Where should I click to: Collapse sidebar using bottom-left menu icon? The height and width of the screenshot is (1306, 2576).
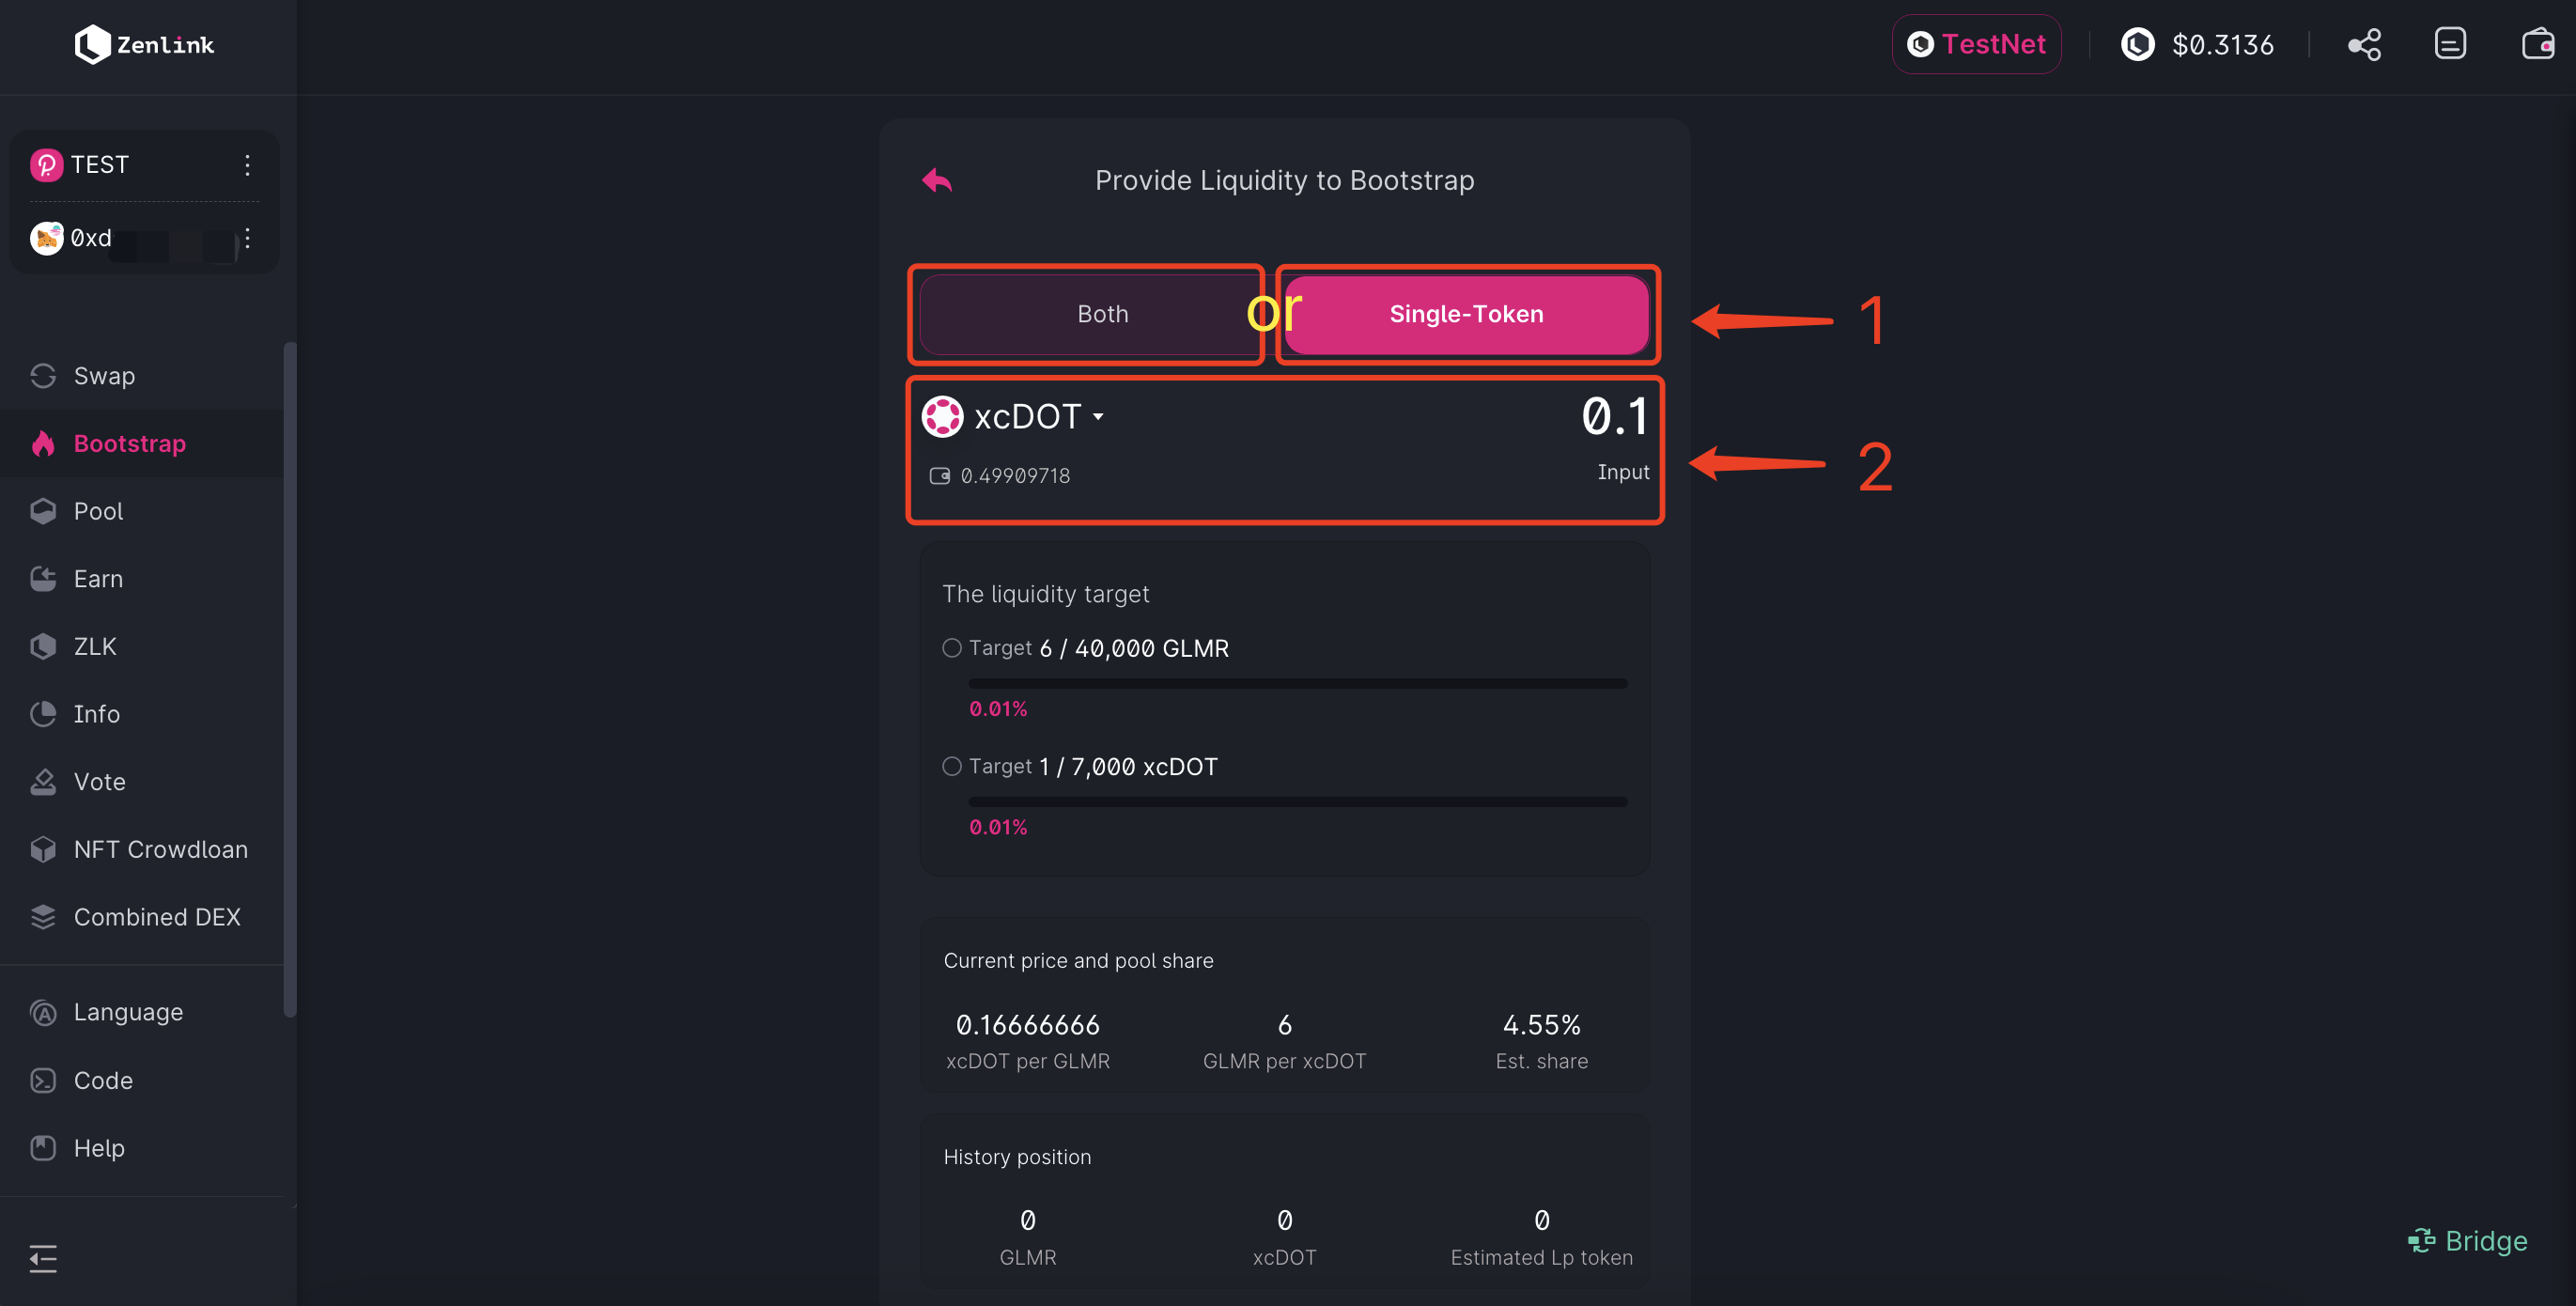pos(43,1258)
